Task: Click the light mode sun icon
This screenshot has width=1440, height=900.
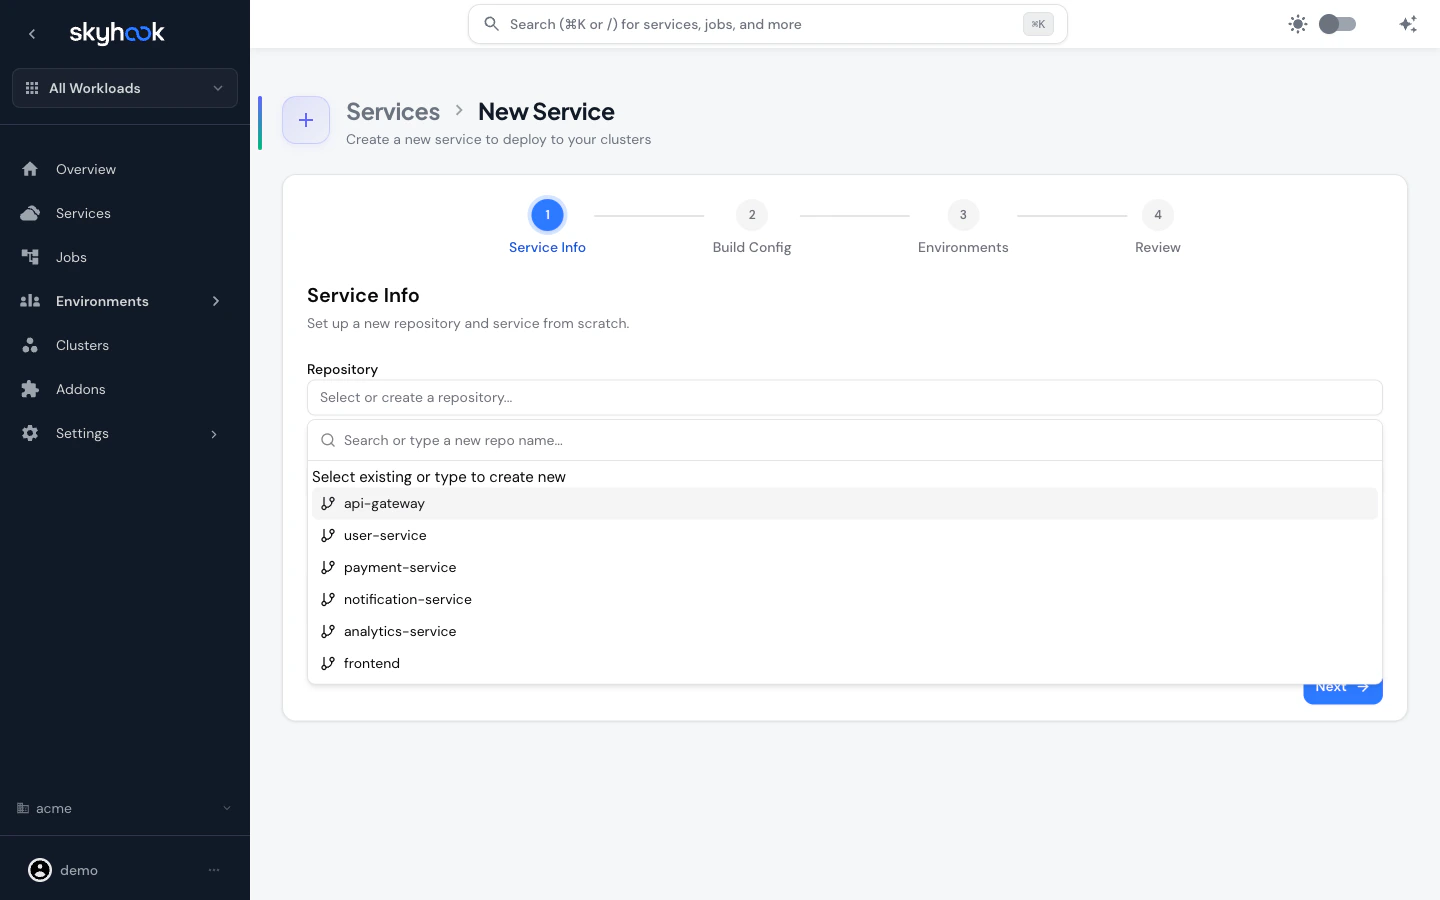Action: click(x=1298, y=24)
